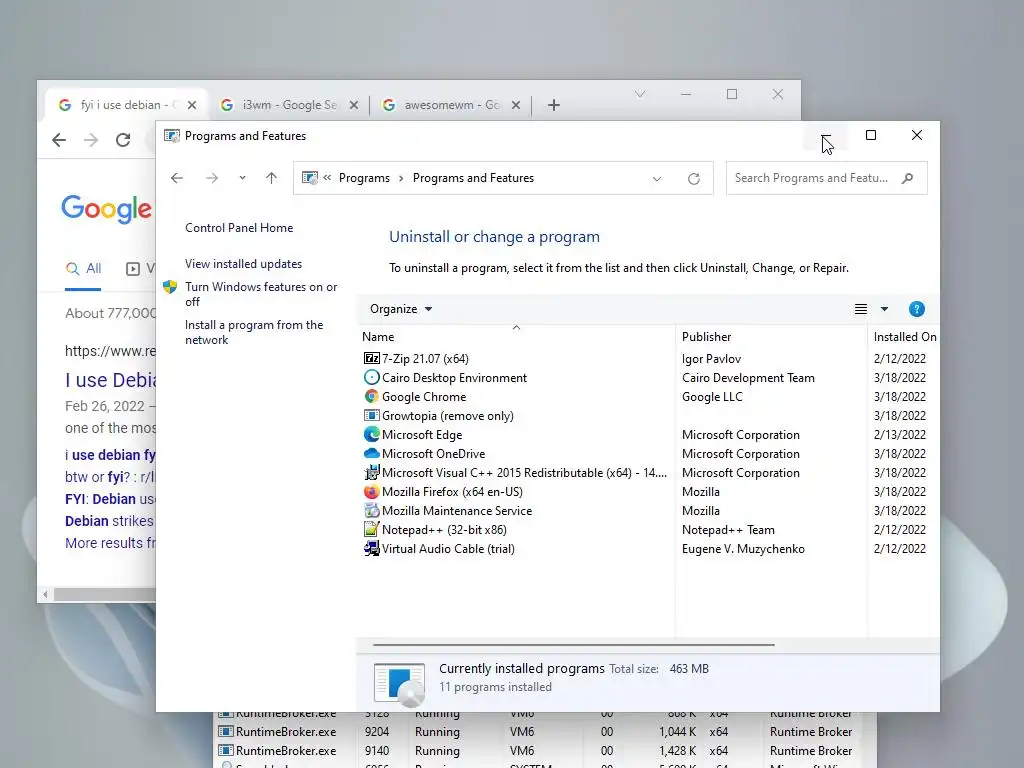Click the double chevron before Programs breadcrumb
The width and height of the screenshot is (1024, 768).
pyautogui.click(x=327, y=178)
